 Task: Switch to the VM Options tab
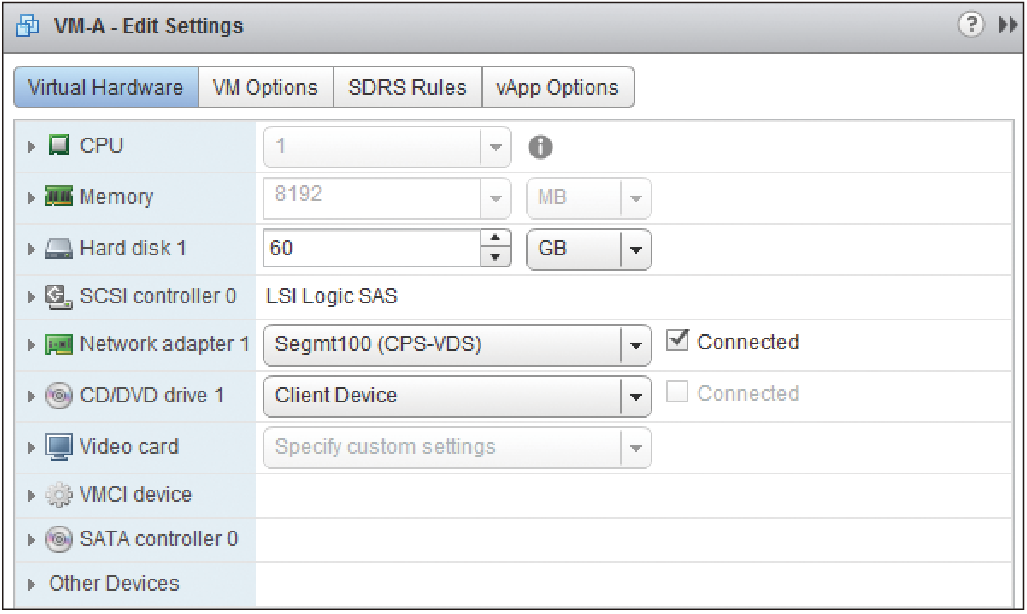(265, 87)
